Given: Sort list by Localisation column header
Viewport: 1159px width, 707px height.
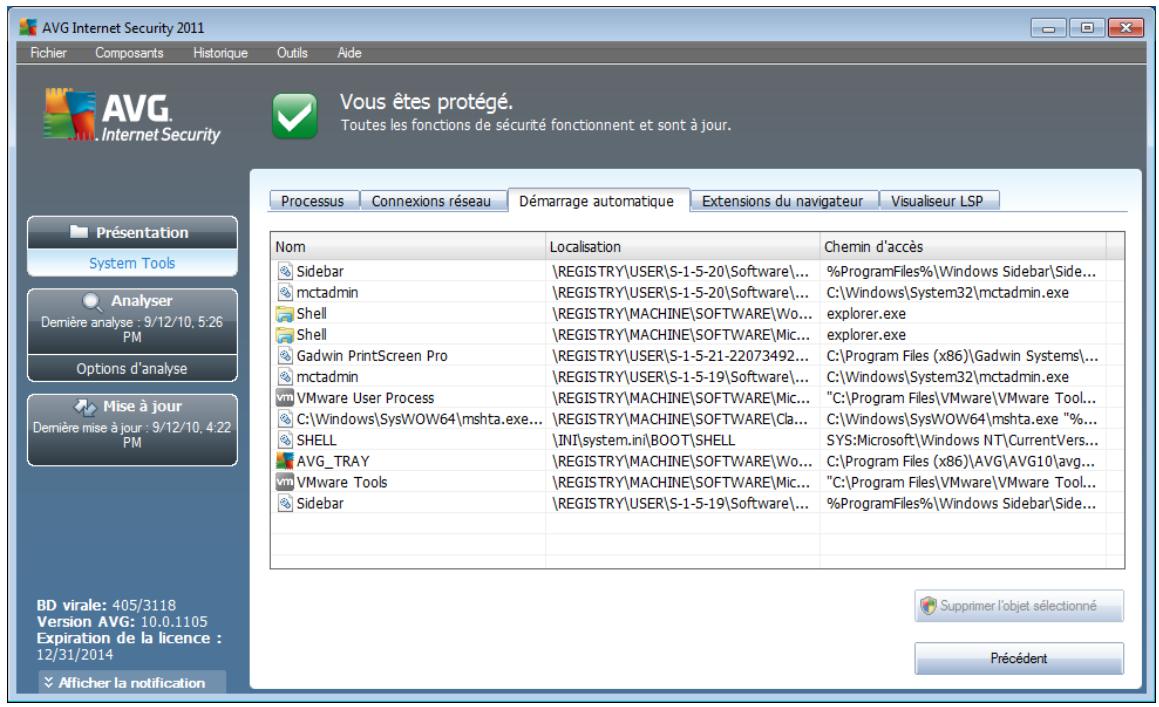Looking at the screenshot, I should [x=683, y=246].
